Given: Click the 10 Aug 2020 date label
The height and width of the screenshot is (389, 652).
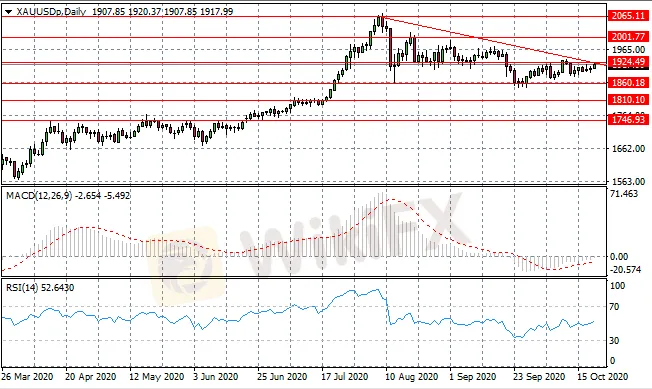Looking at the screenshot, I should coord(412,377).
